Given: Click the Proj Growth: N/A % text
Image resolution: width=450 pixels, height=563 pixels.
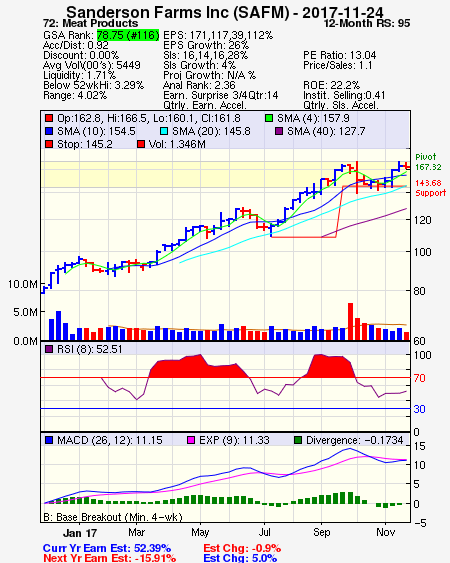Looking at the screenshot, I should 209,75.
